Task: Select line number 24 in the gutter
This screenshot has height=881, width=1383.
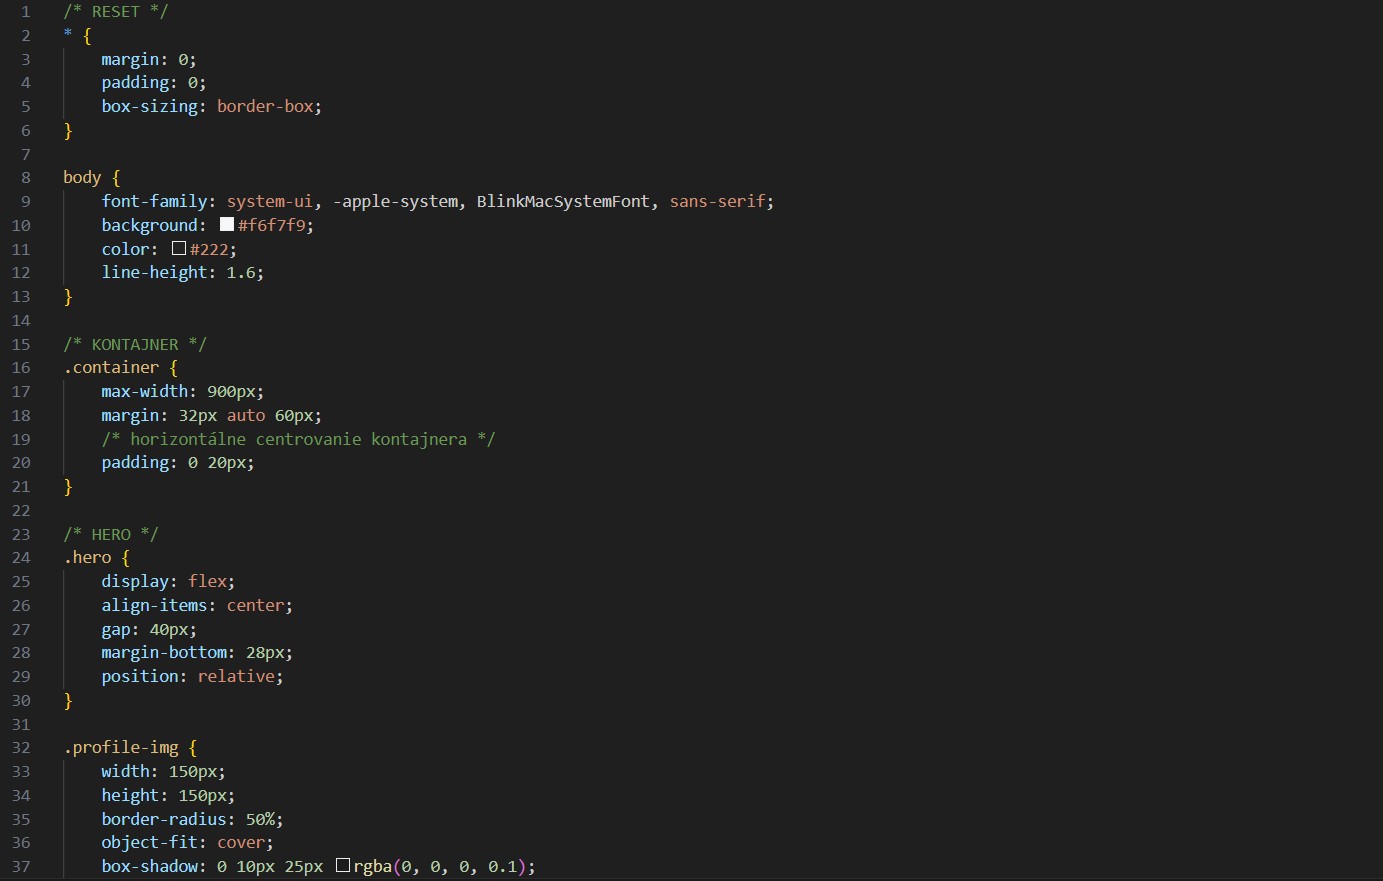Action: point(21,557)
